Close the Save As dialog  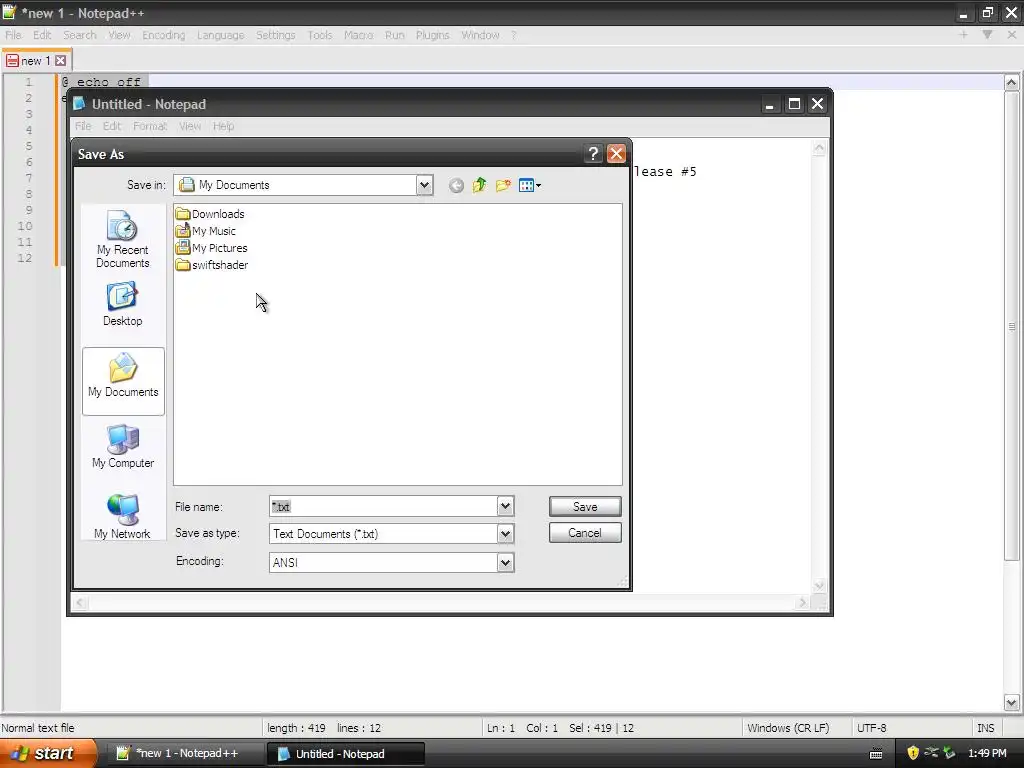(616, 153)
